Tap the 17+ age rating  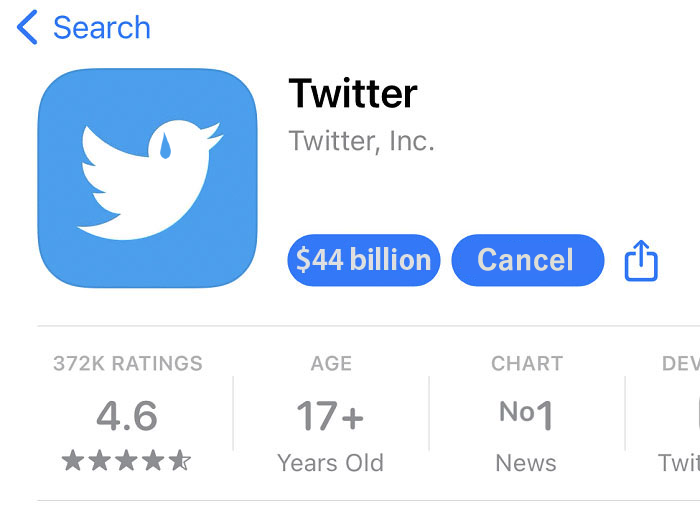tap(330, 414)
